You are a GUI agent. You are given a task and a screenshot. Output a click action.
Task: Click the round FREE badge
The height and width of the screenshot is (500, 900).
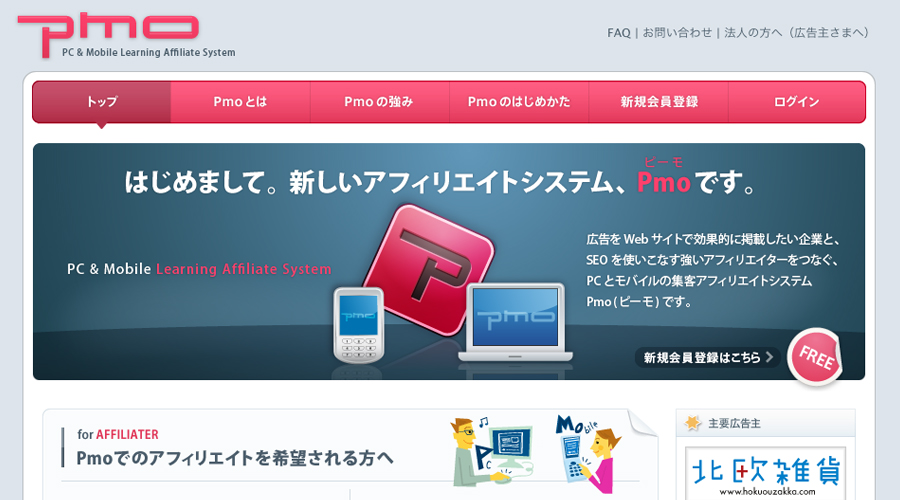815,357
